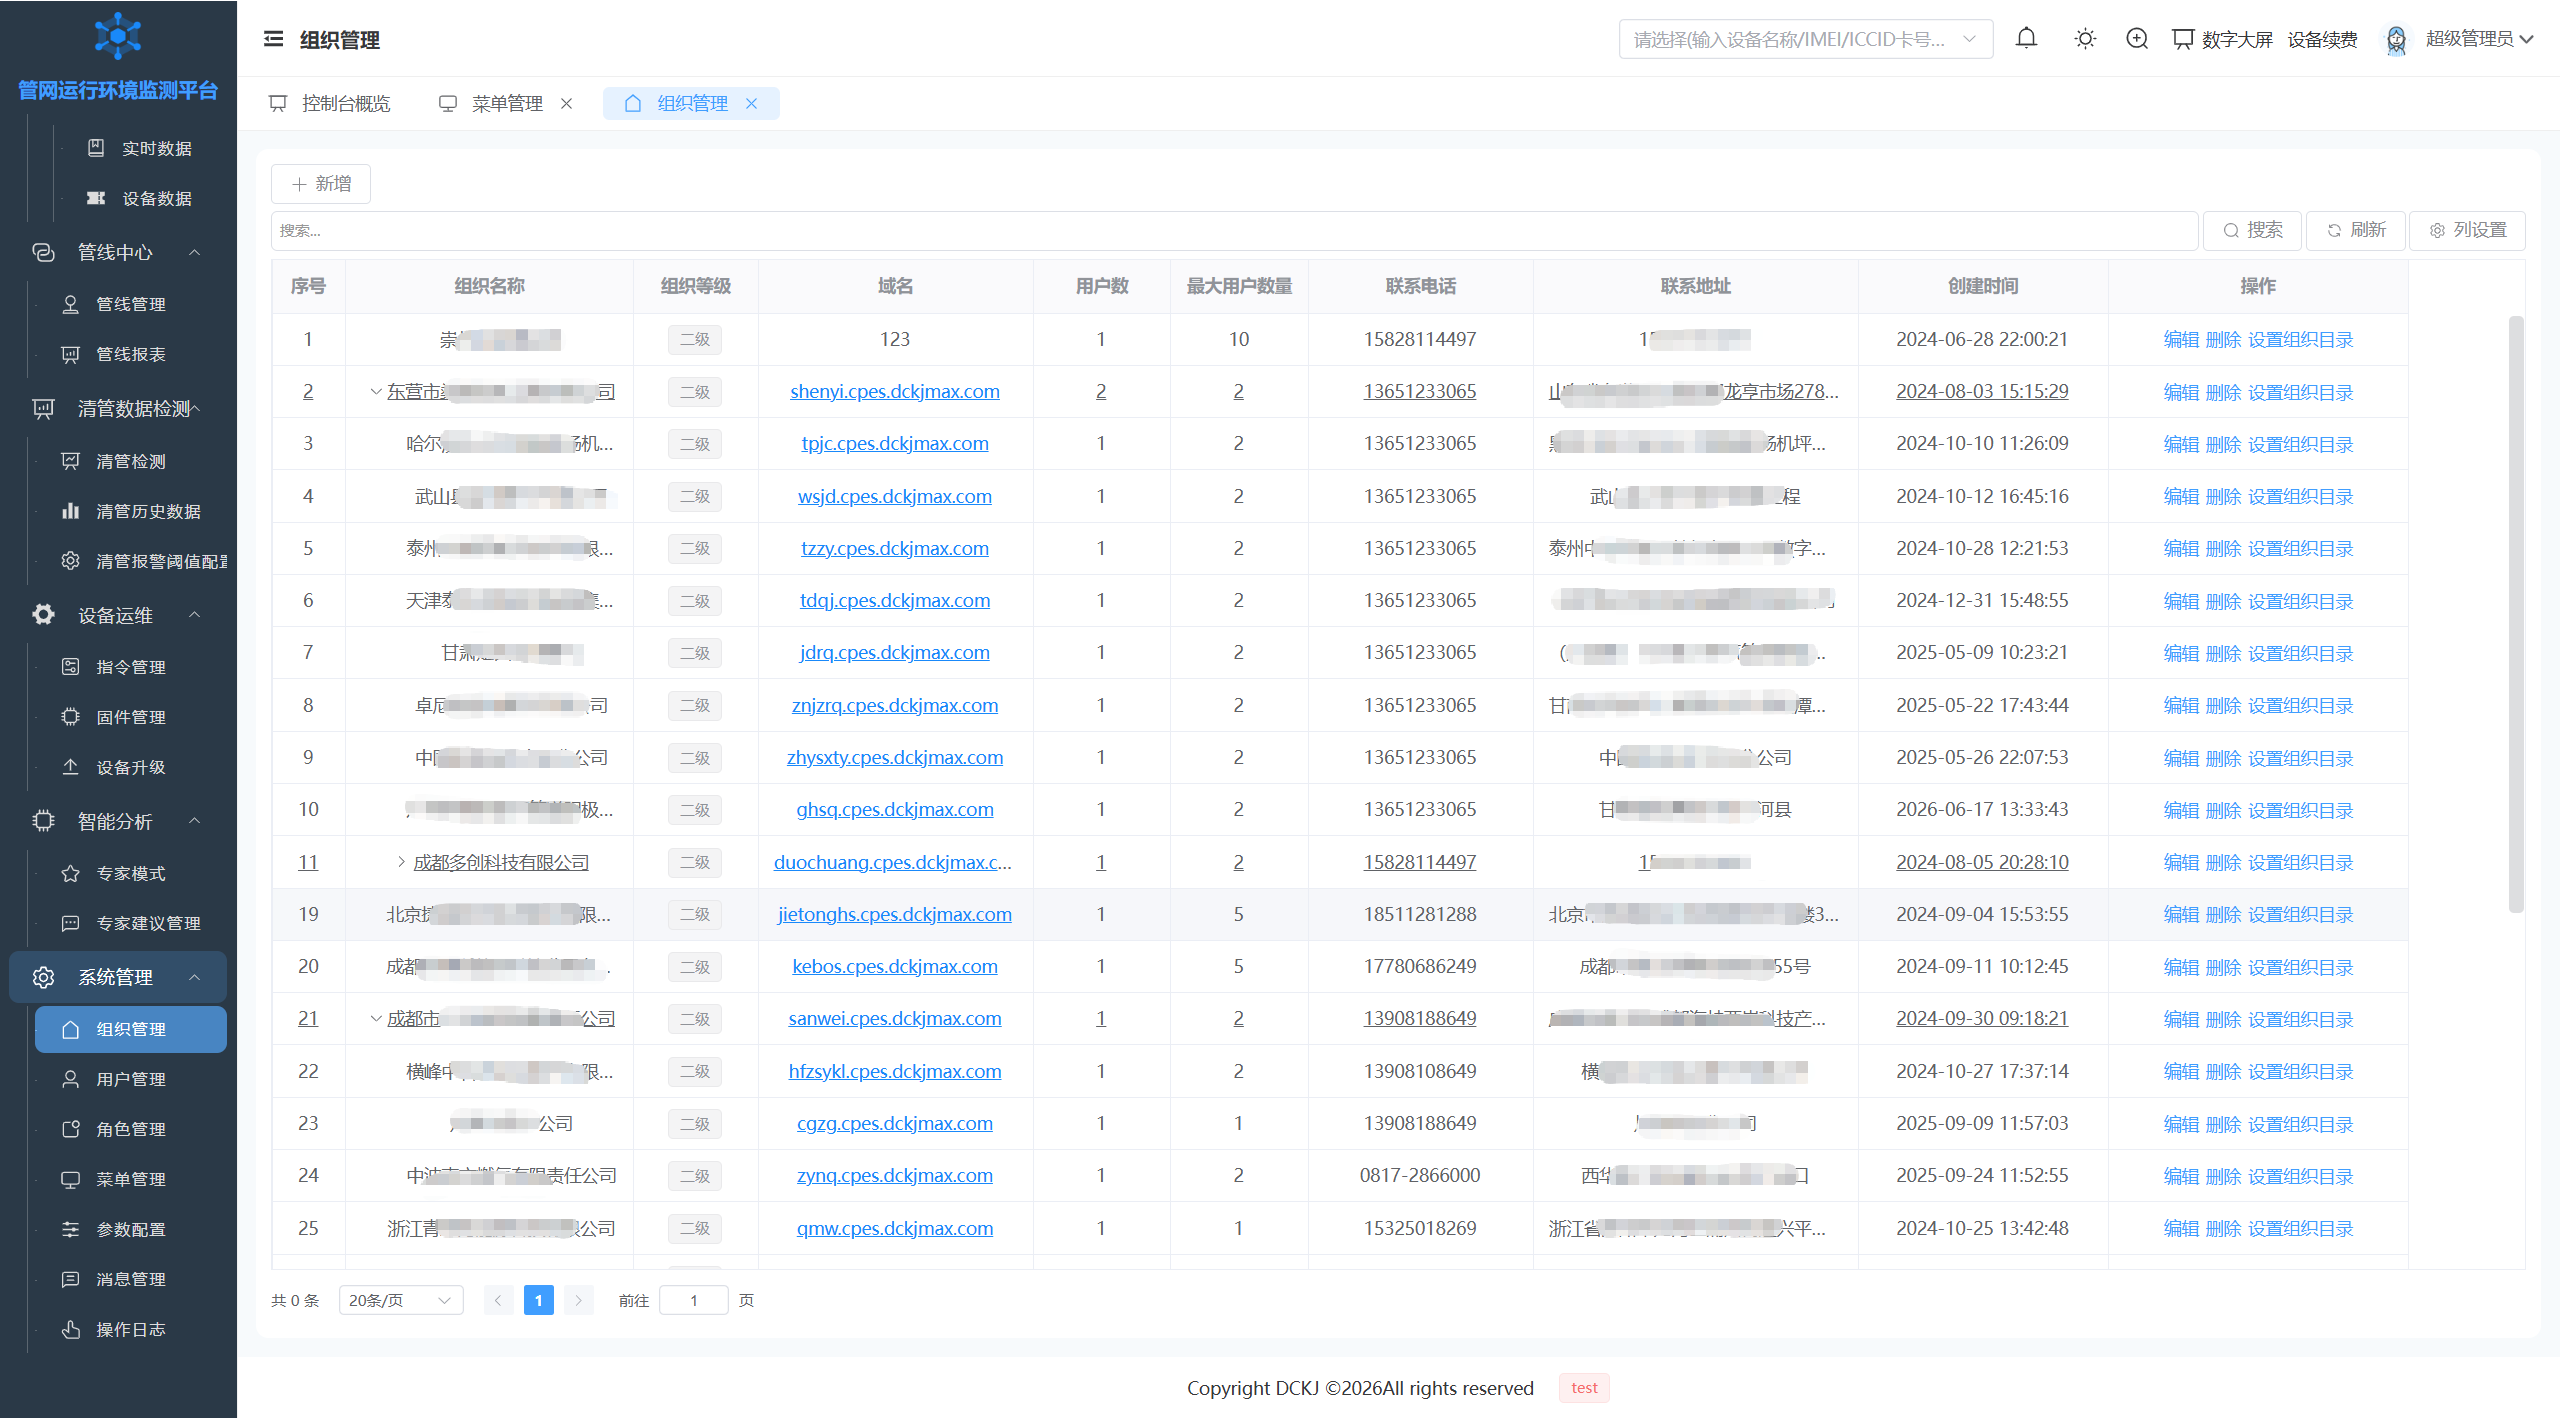Open 实时数据 in the sidebar
2560x1418 pixels.
140,148
